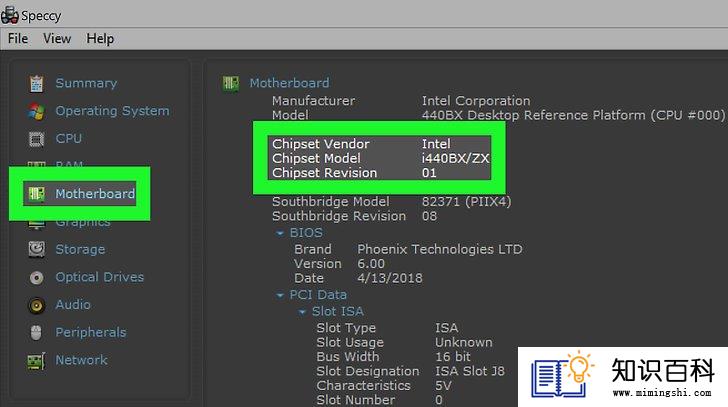Select the '82371 (PIIX4)' southbridge value
Image resolution: width=728 pixels, height=407 pixels.
467,202
